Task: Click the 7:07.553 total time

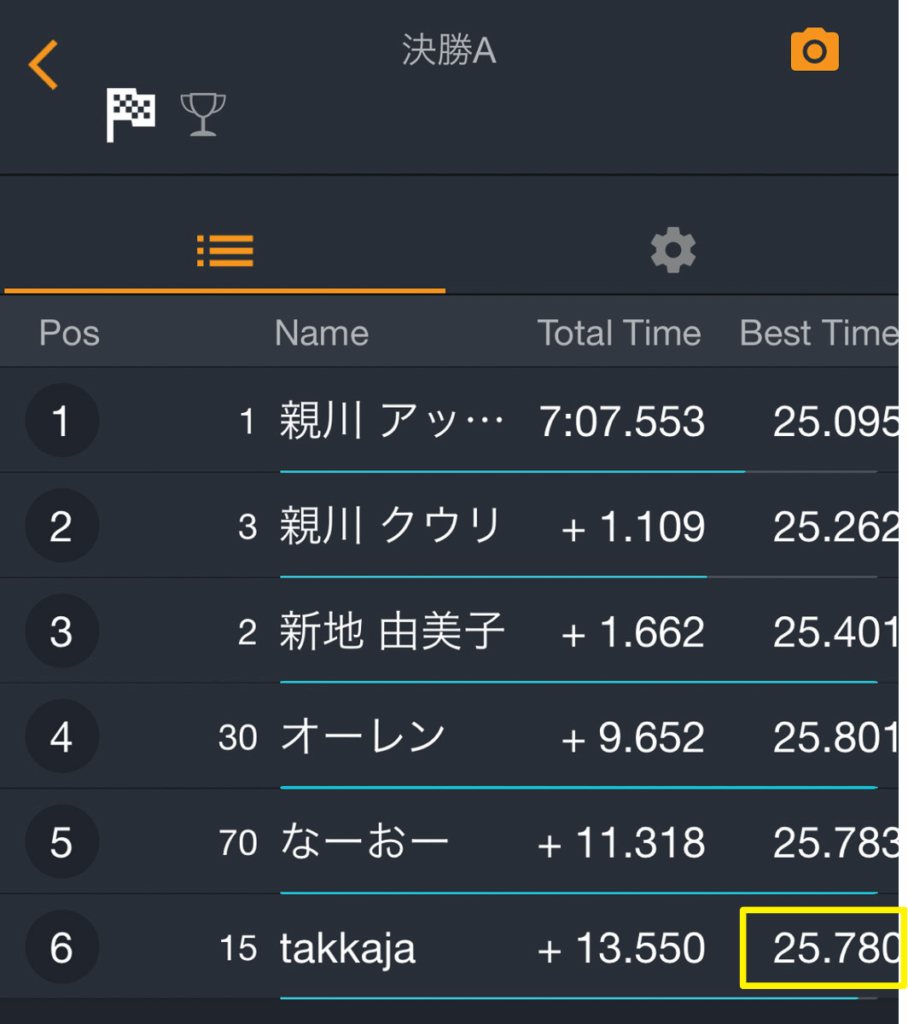Action: [622, 422]
